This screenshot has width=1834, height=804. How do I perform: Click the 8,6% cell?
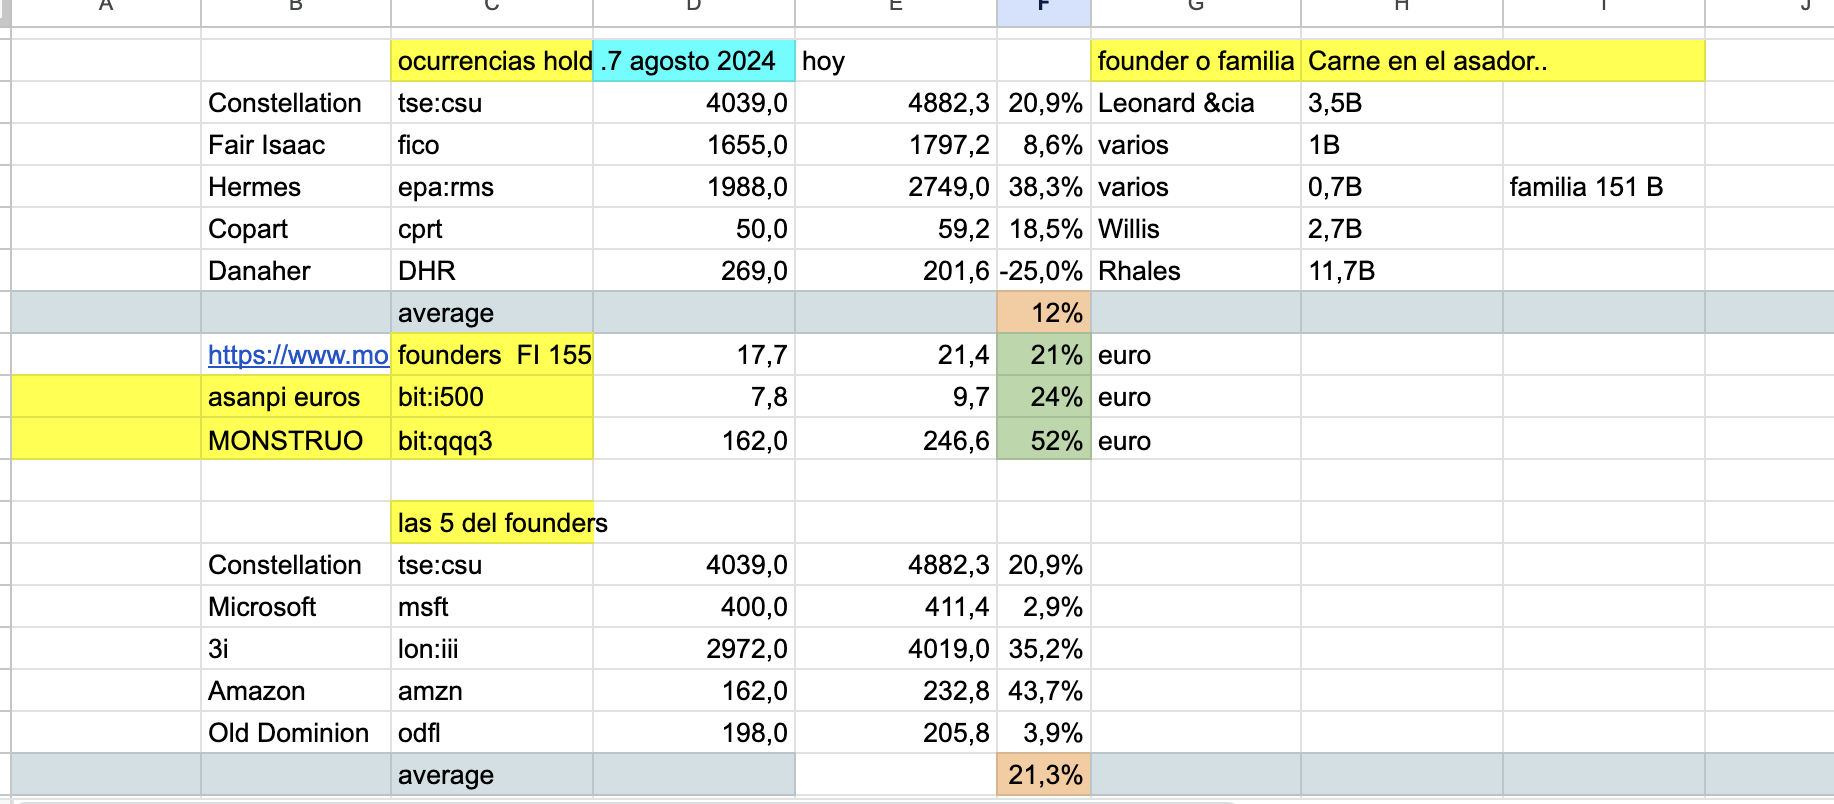[x=1044, y=145]
